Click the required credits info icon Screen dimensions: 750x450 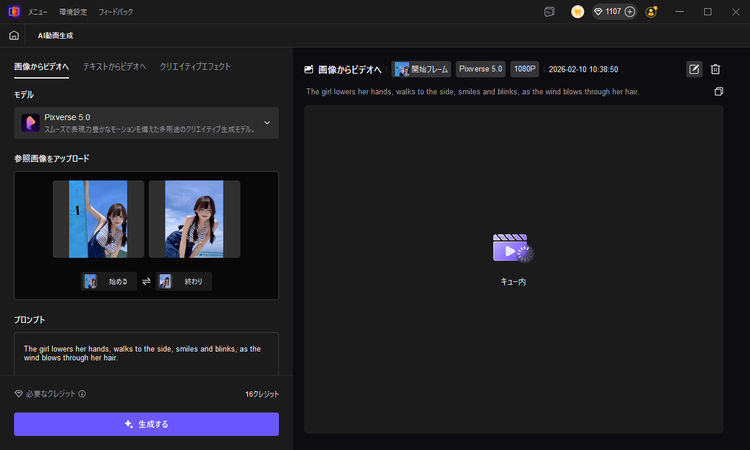tap(82, 394)
